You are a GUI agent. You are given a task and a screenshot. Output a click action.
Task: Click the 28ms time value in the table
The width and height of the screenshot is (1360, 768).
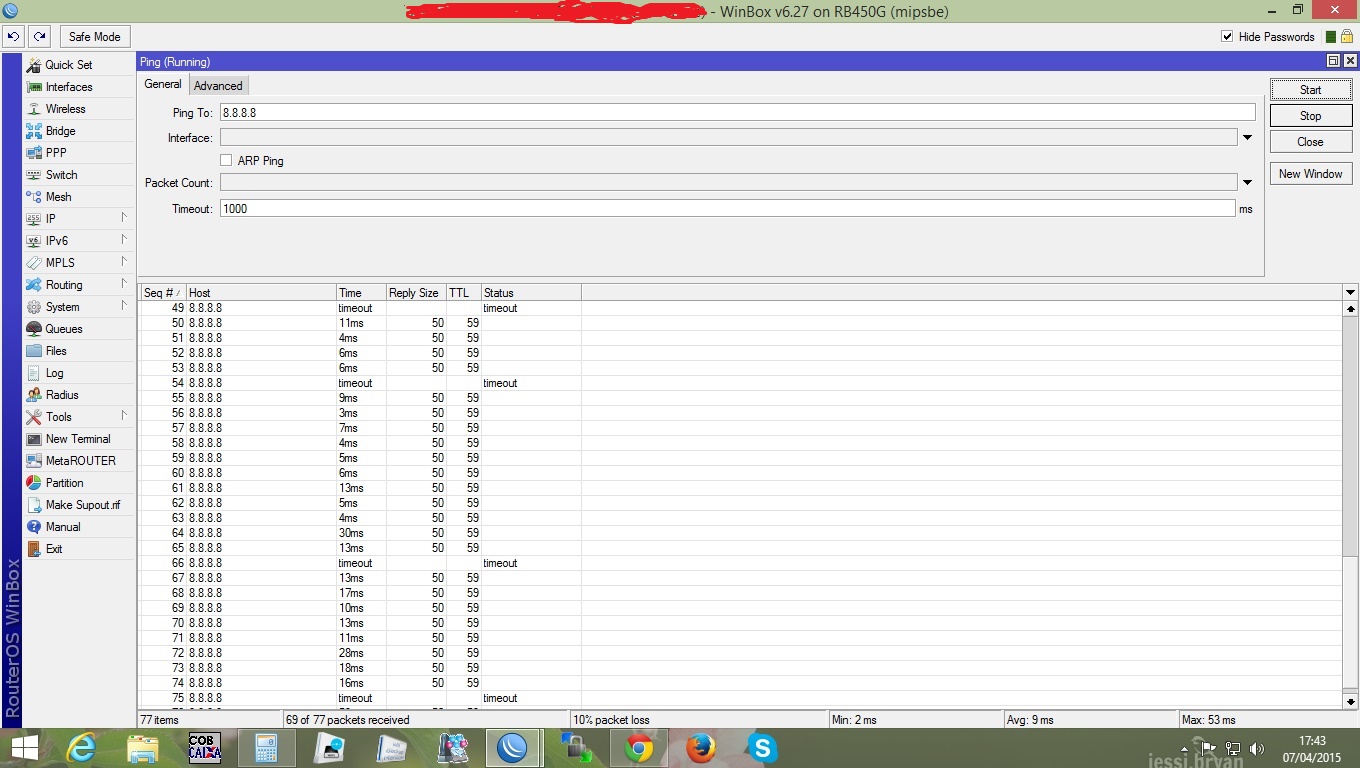pos(351,653)
